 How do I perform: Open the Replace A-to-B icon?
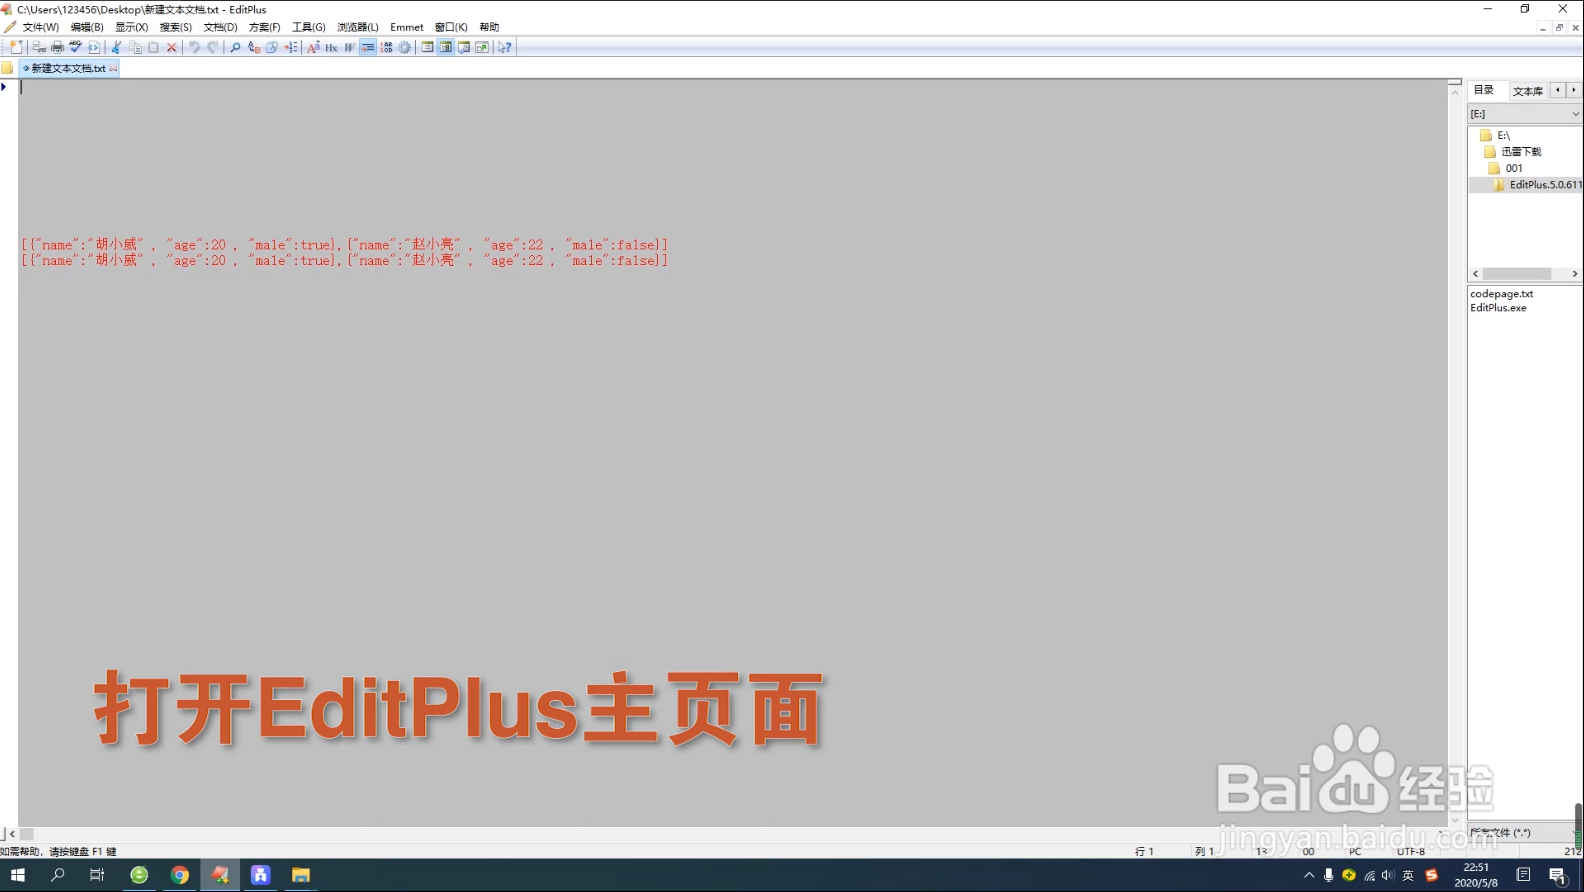[253, 47]
